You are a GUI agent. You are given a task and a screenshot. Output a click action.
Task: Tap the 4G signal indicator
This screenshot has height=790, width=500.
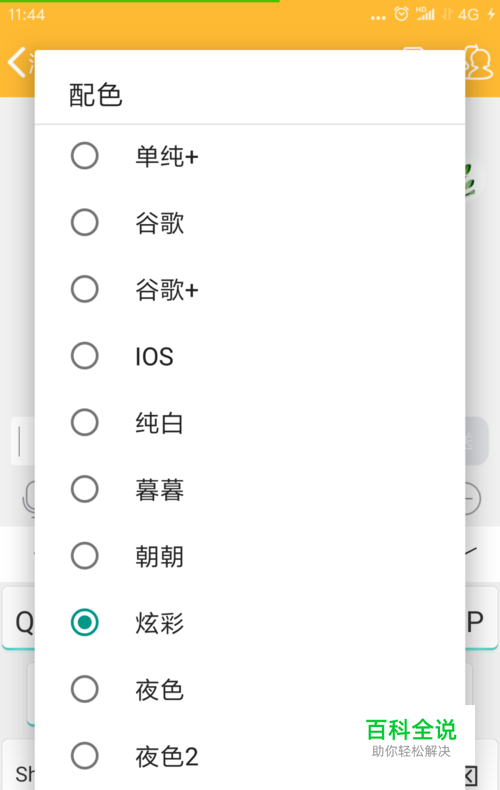468,14
